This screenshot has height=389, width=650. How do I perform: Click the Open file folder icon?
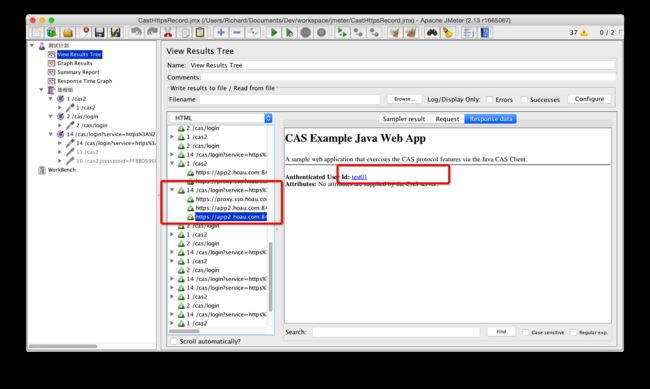68,32
